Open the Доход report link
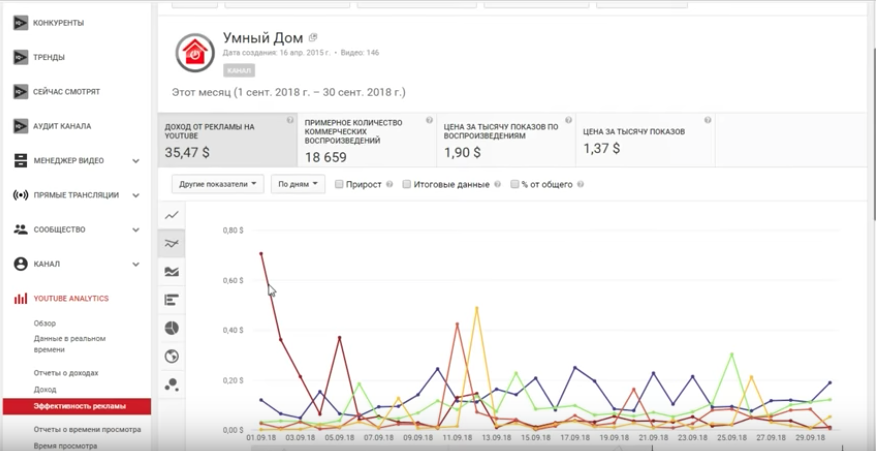This screenshot has height=451, width=876. point(45,390)
